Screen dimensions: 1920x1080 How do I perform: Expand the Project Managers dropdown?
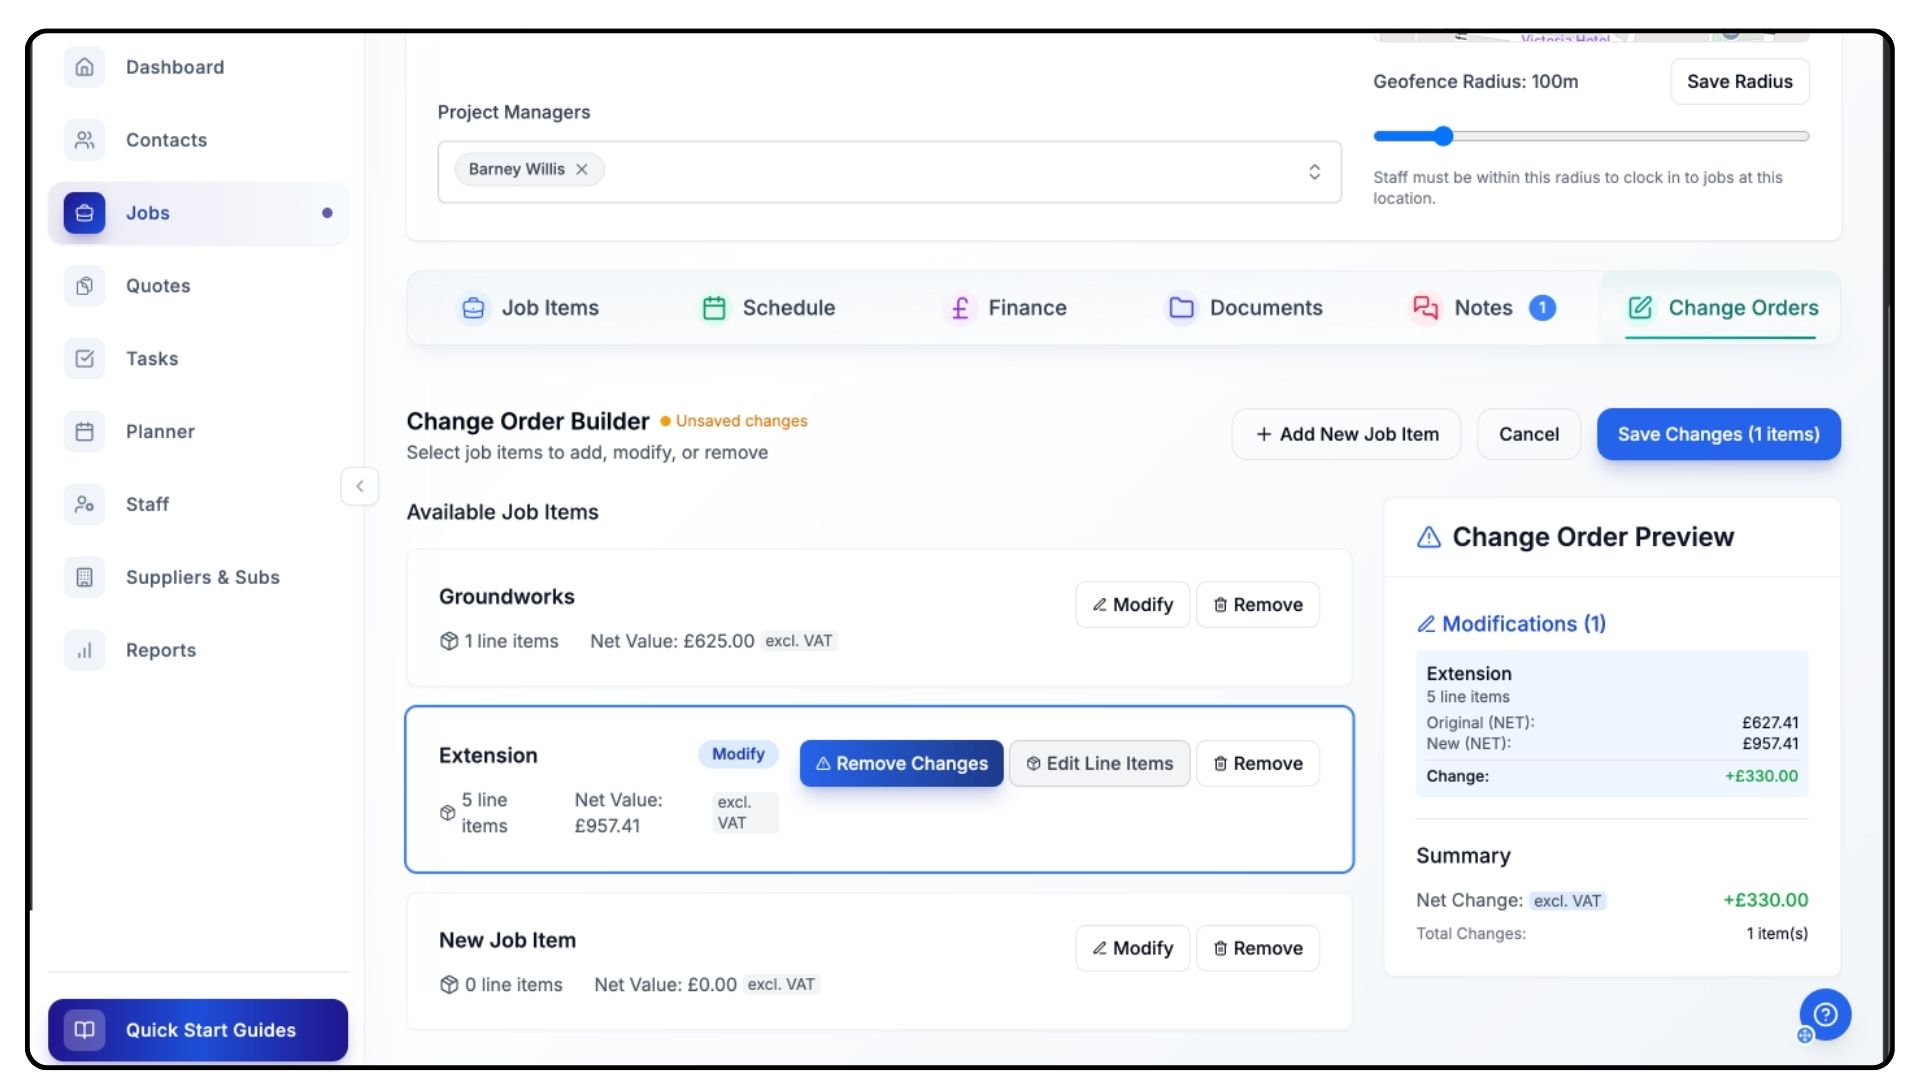[1314, 172]
